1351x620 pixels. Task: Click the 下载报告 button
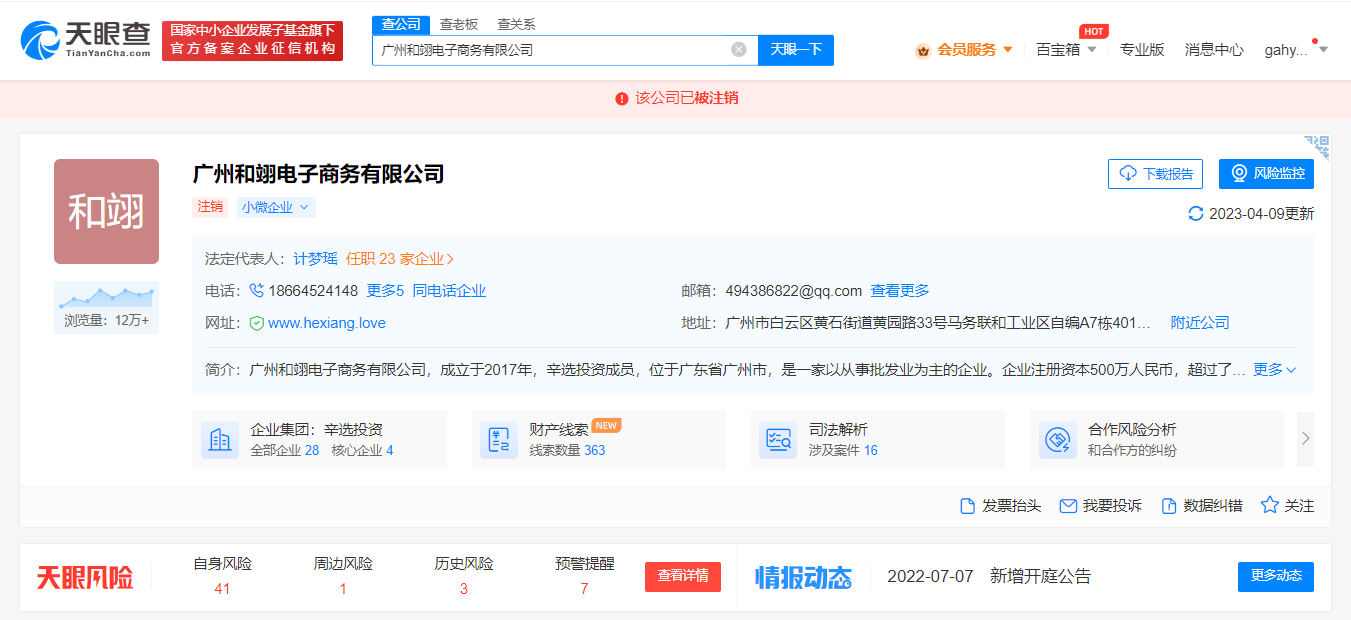point(1155,174)
